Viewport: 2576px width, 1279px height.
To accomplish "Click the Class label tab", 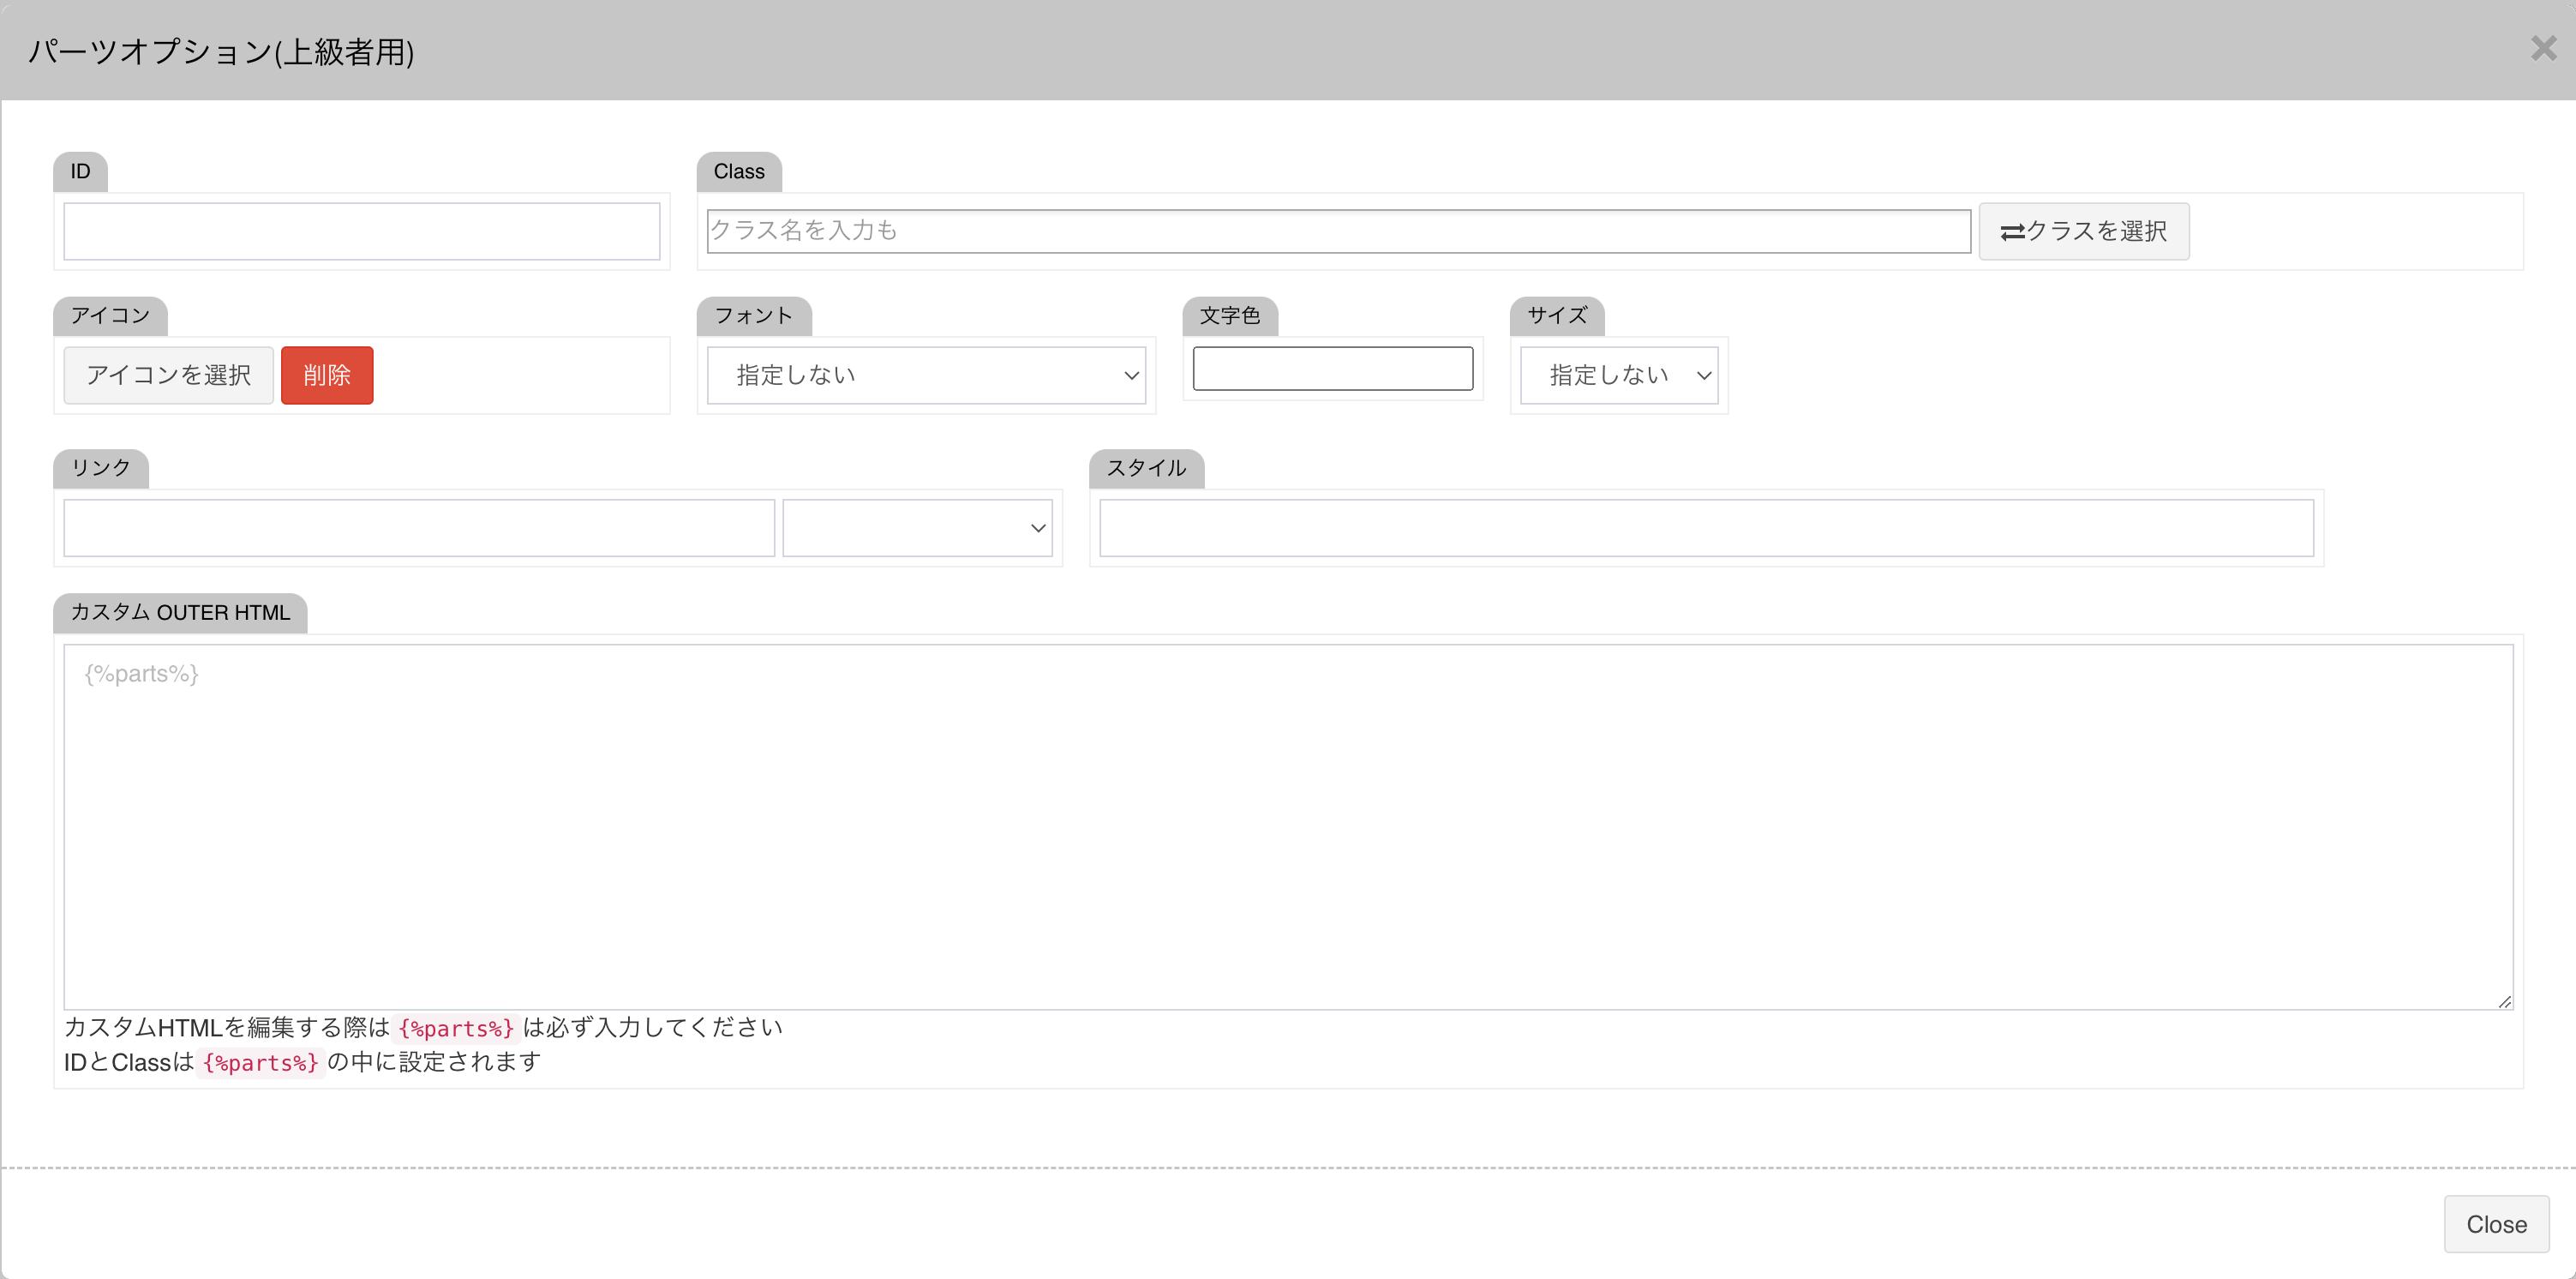I will coord(739,171).
